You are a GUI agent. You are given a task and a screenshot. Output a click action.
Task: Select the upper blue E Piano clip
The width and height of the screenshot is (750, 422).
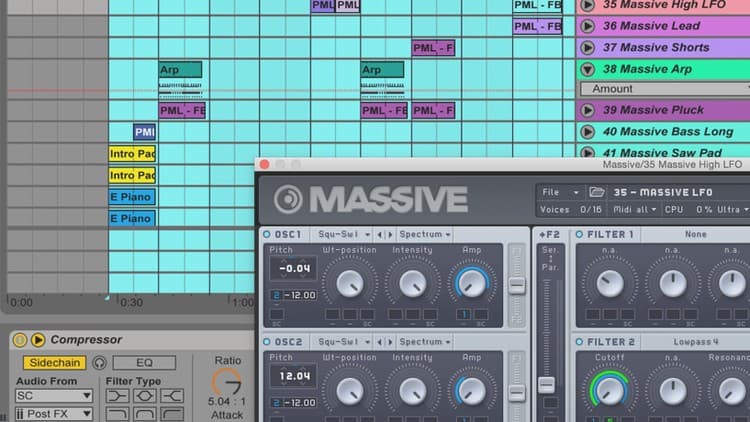tap(132, 197)
